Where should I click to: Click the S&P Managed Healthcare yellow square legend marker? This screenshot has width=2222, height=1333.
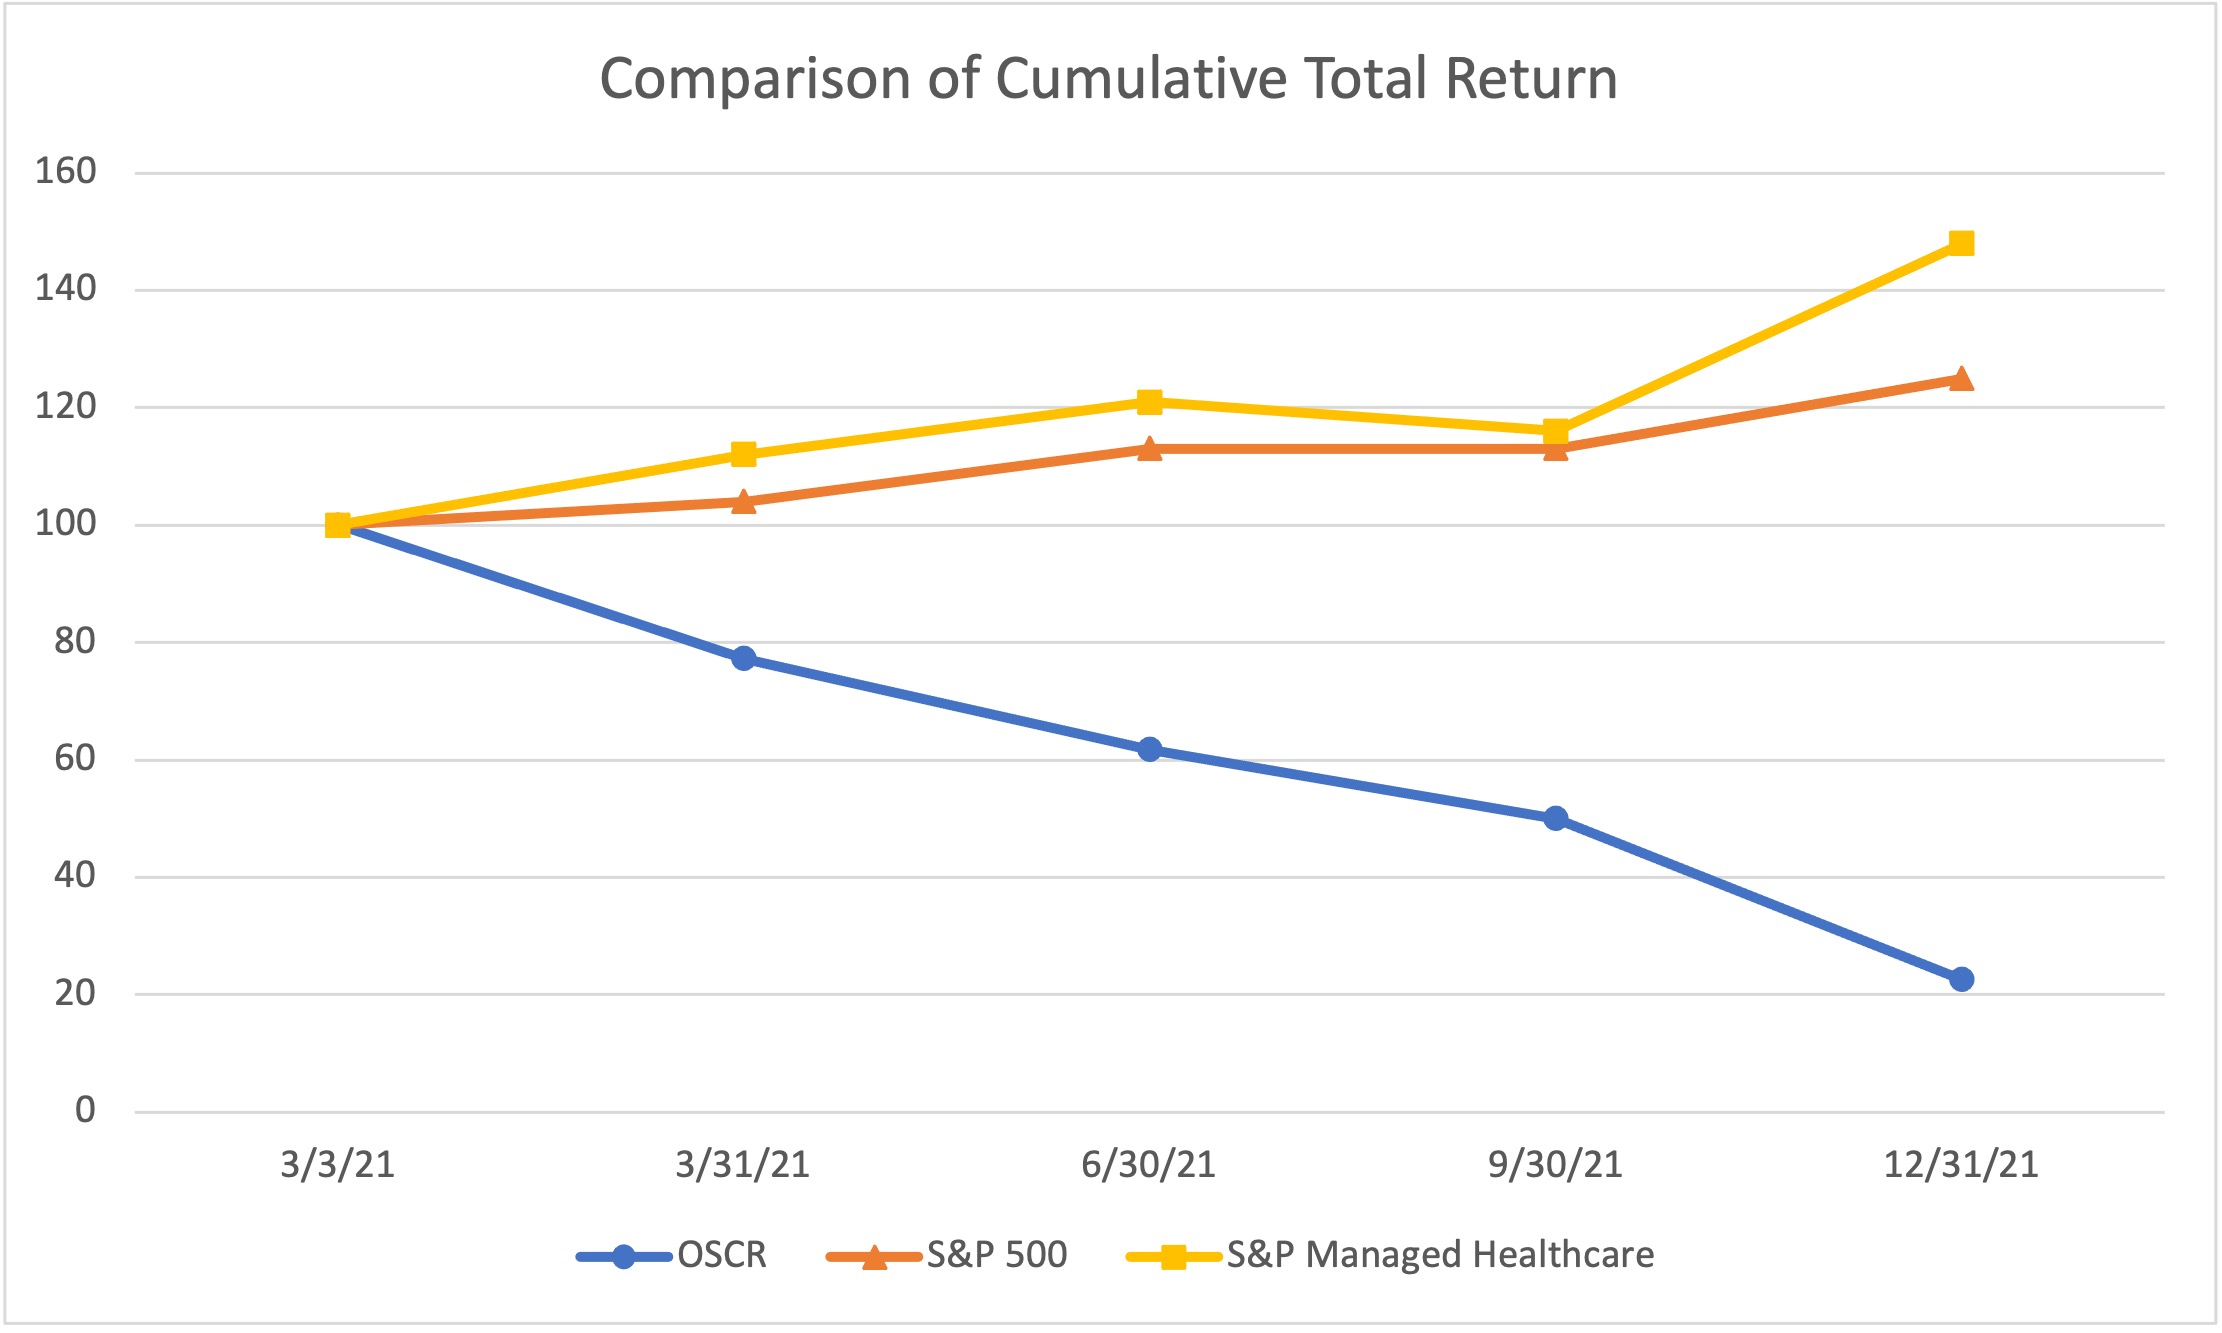(x=1173, y=1257)
